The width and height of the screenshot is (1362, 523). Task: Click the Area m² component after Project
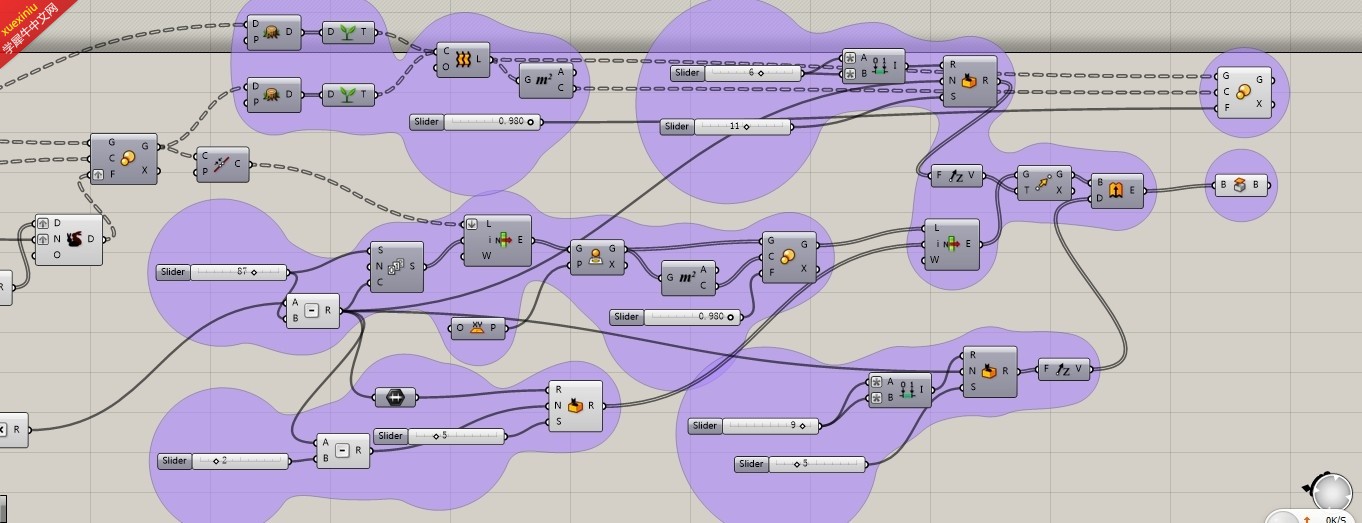pyautogui.click(x=689, y=278)
